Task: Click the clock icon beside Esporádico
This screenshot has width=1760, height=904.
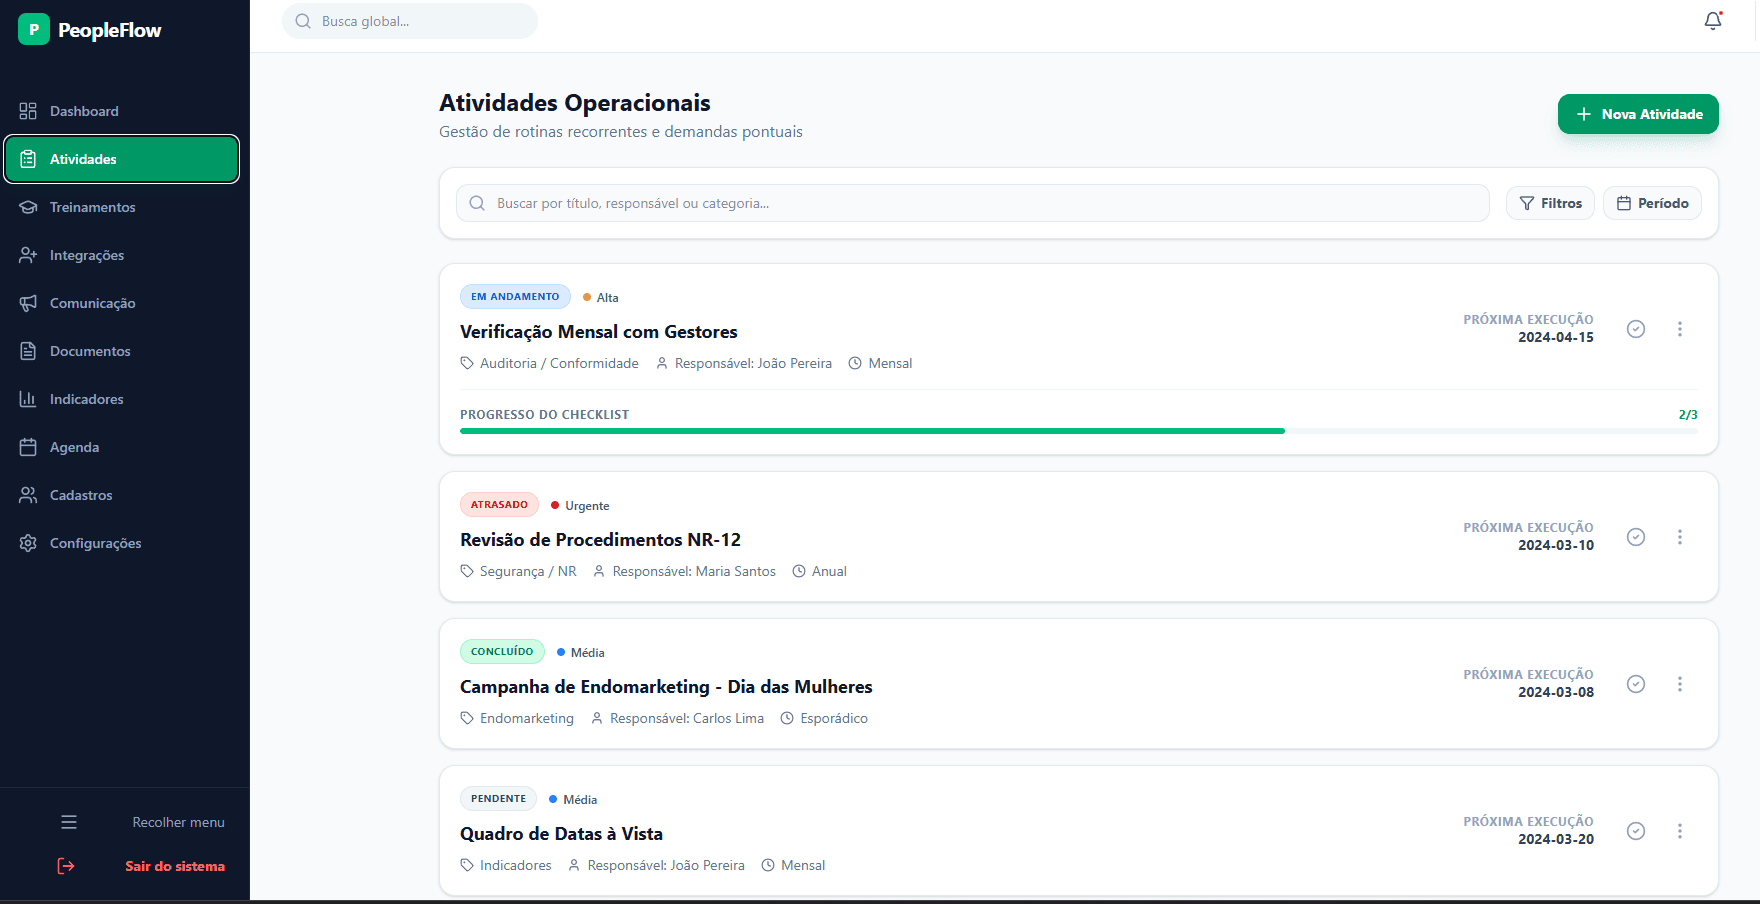Action: pos(787,718)
